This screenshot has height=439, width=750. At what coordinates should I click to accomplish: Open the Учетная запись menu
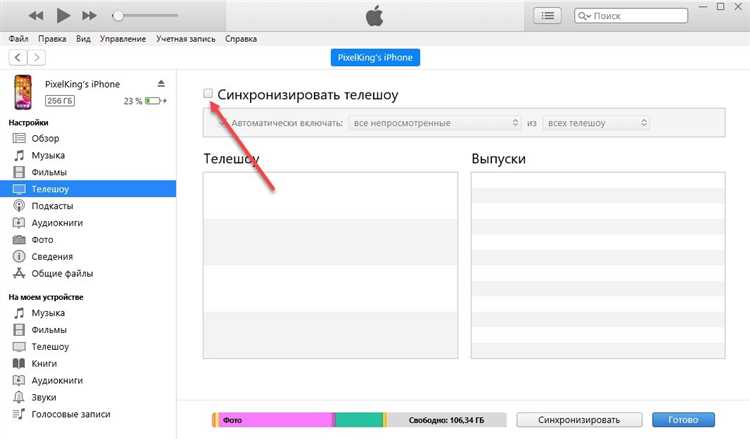183,38
